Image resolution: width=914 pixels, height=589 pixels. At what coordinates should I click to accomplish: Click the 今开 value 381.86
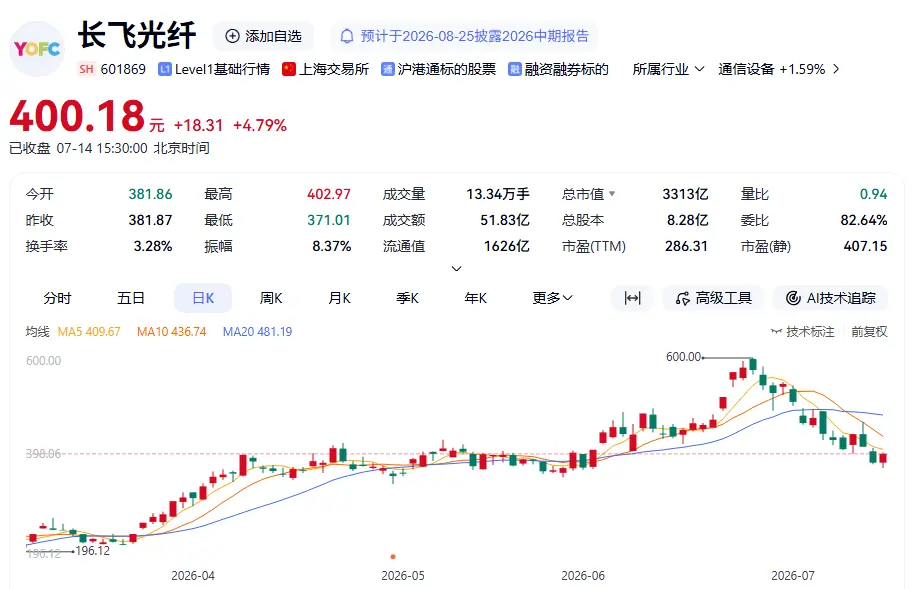[x=150, y=194]
